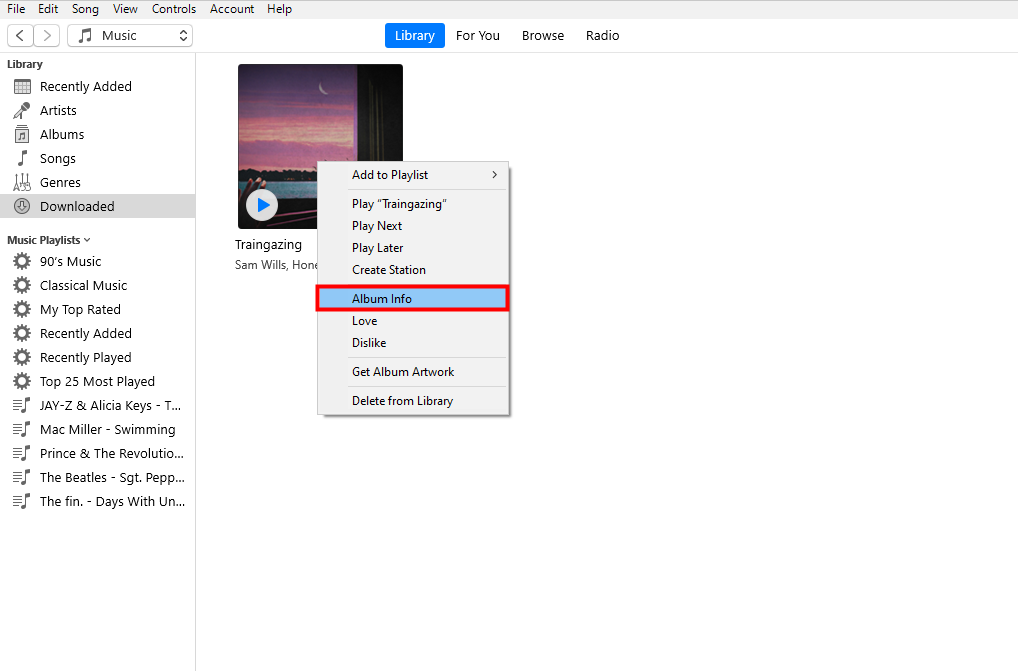1018x671 pixels.
Task: Choose Play "Traingazing" in context menu
Action: pyautogui.click(x=412, y=204)
